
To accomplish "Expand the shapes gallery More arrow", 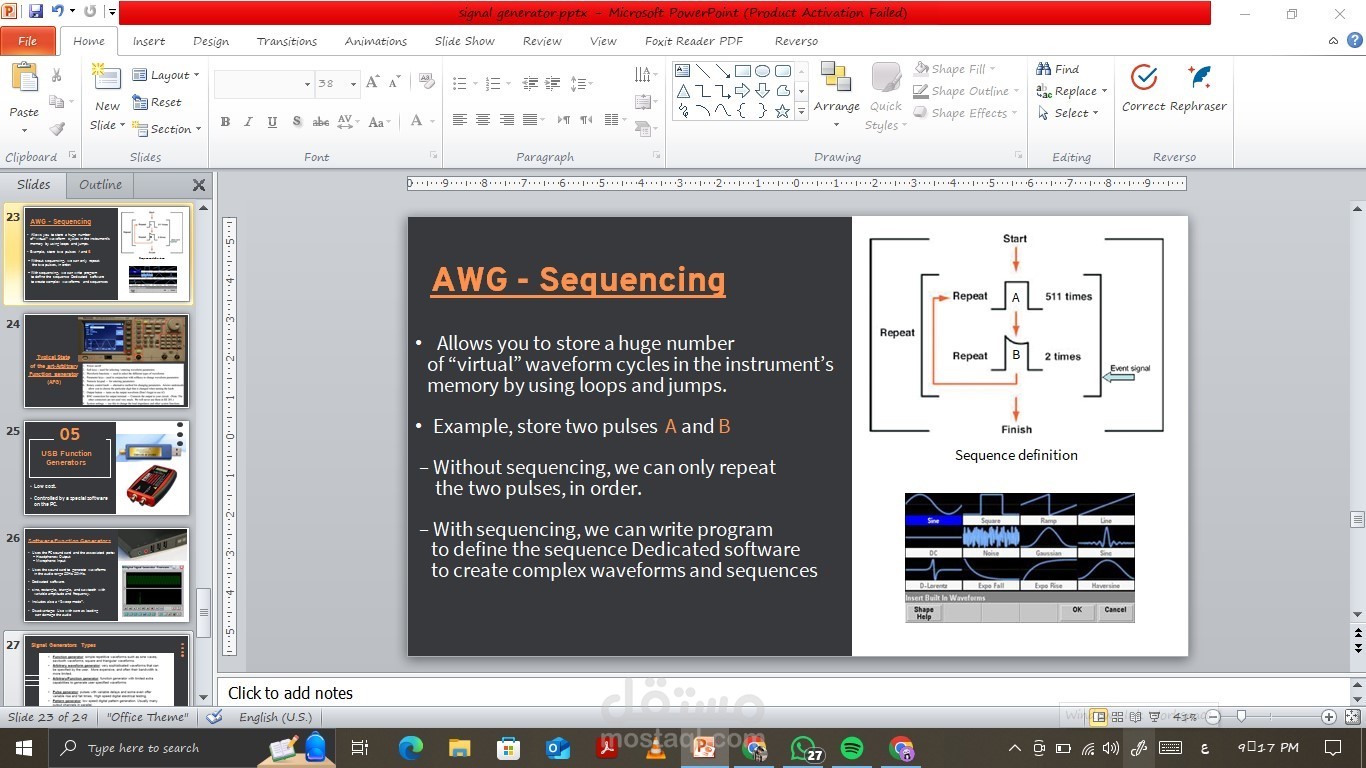I will [x=802, y=111].
